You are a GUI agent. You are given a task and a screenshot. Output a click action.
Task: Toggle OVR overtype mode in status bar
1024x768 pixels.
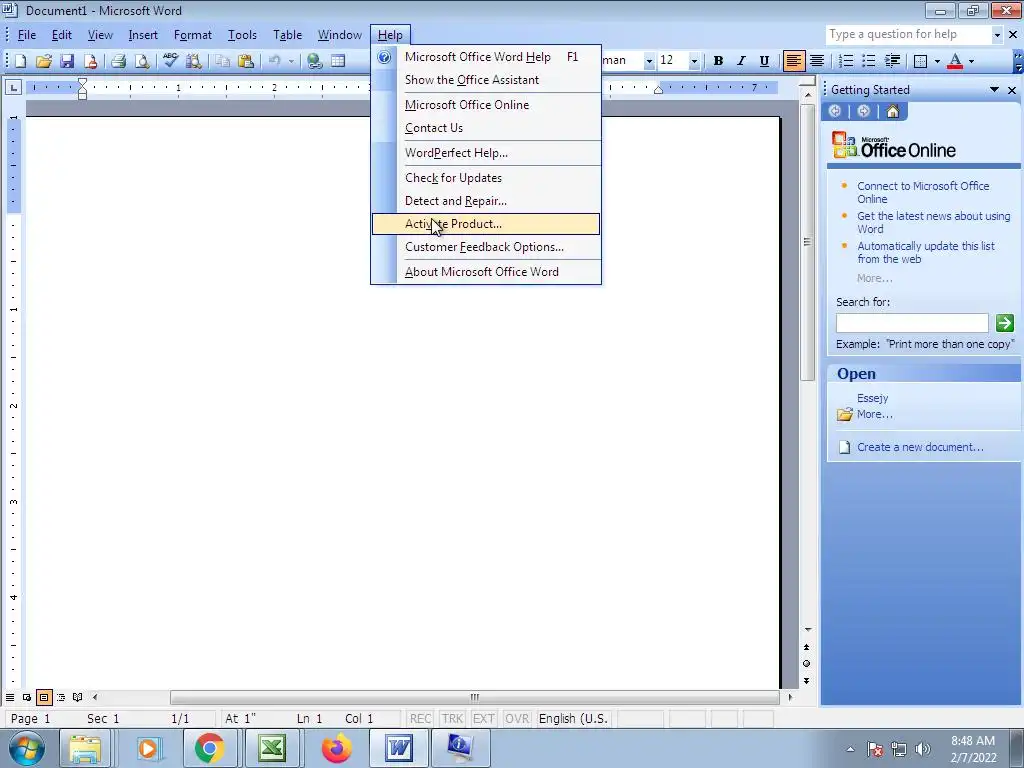coord(517,718)
